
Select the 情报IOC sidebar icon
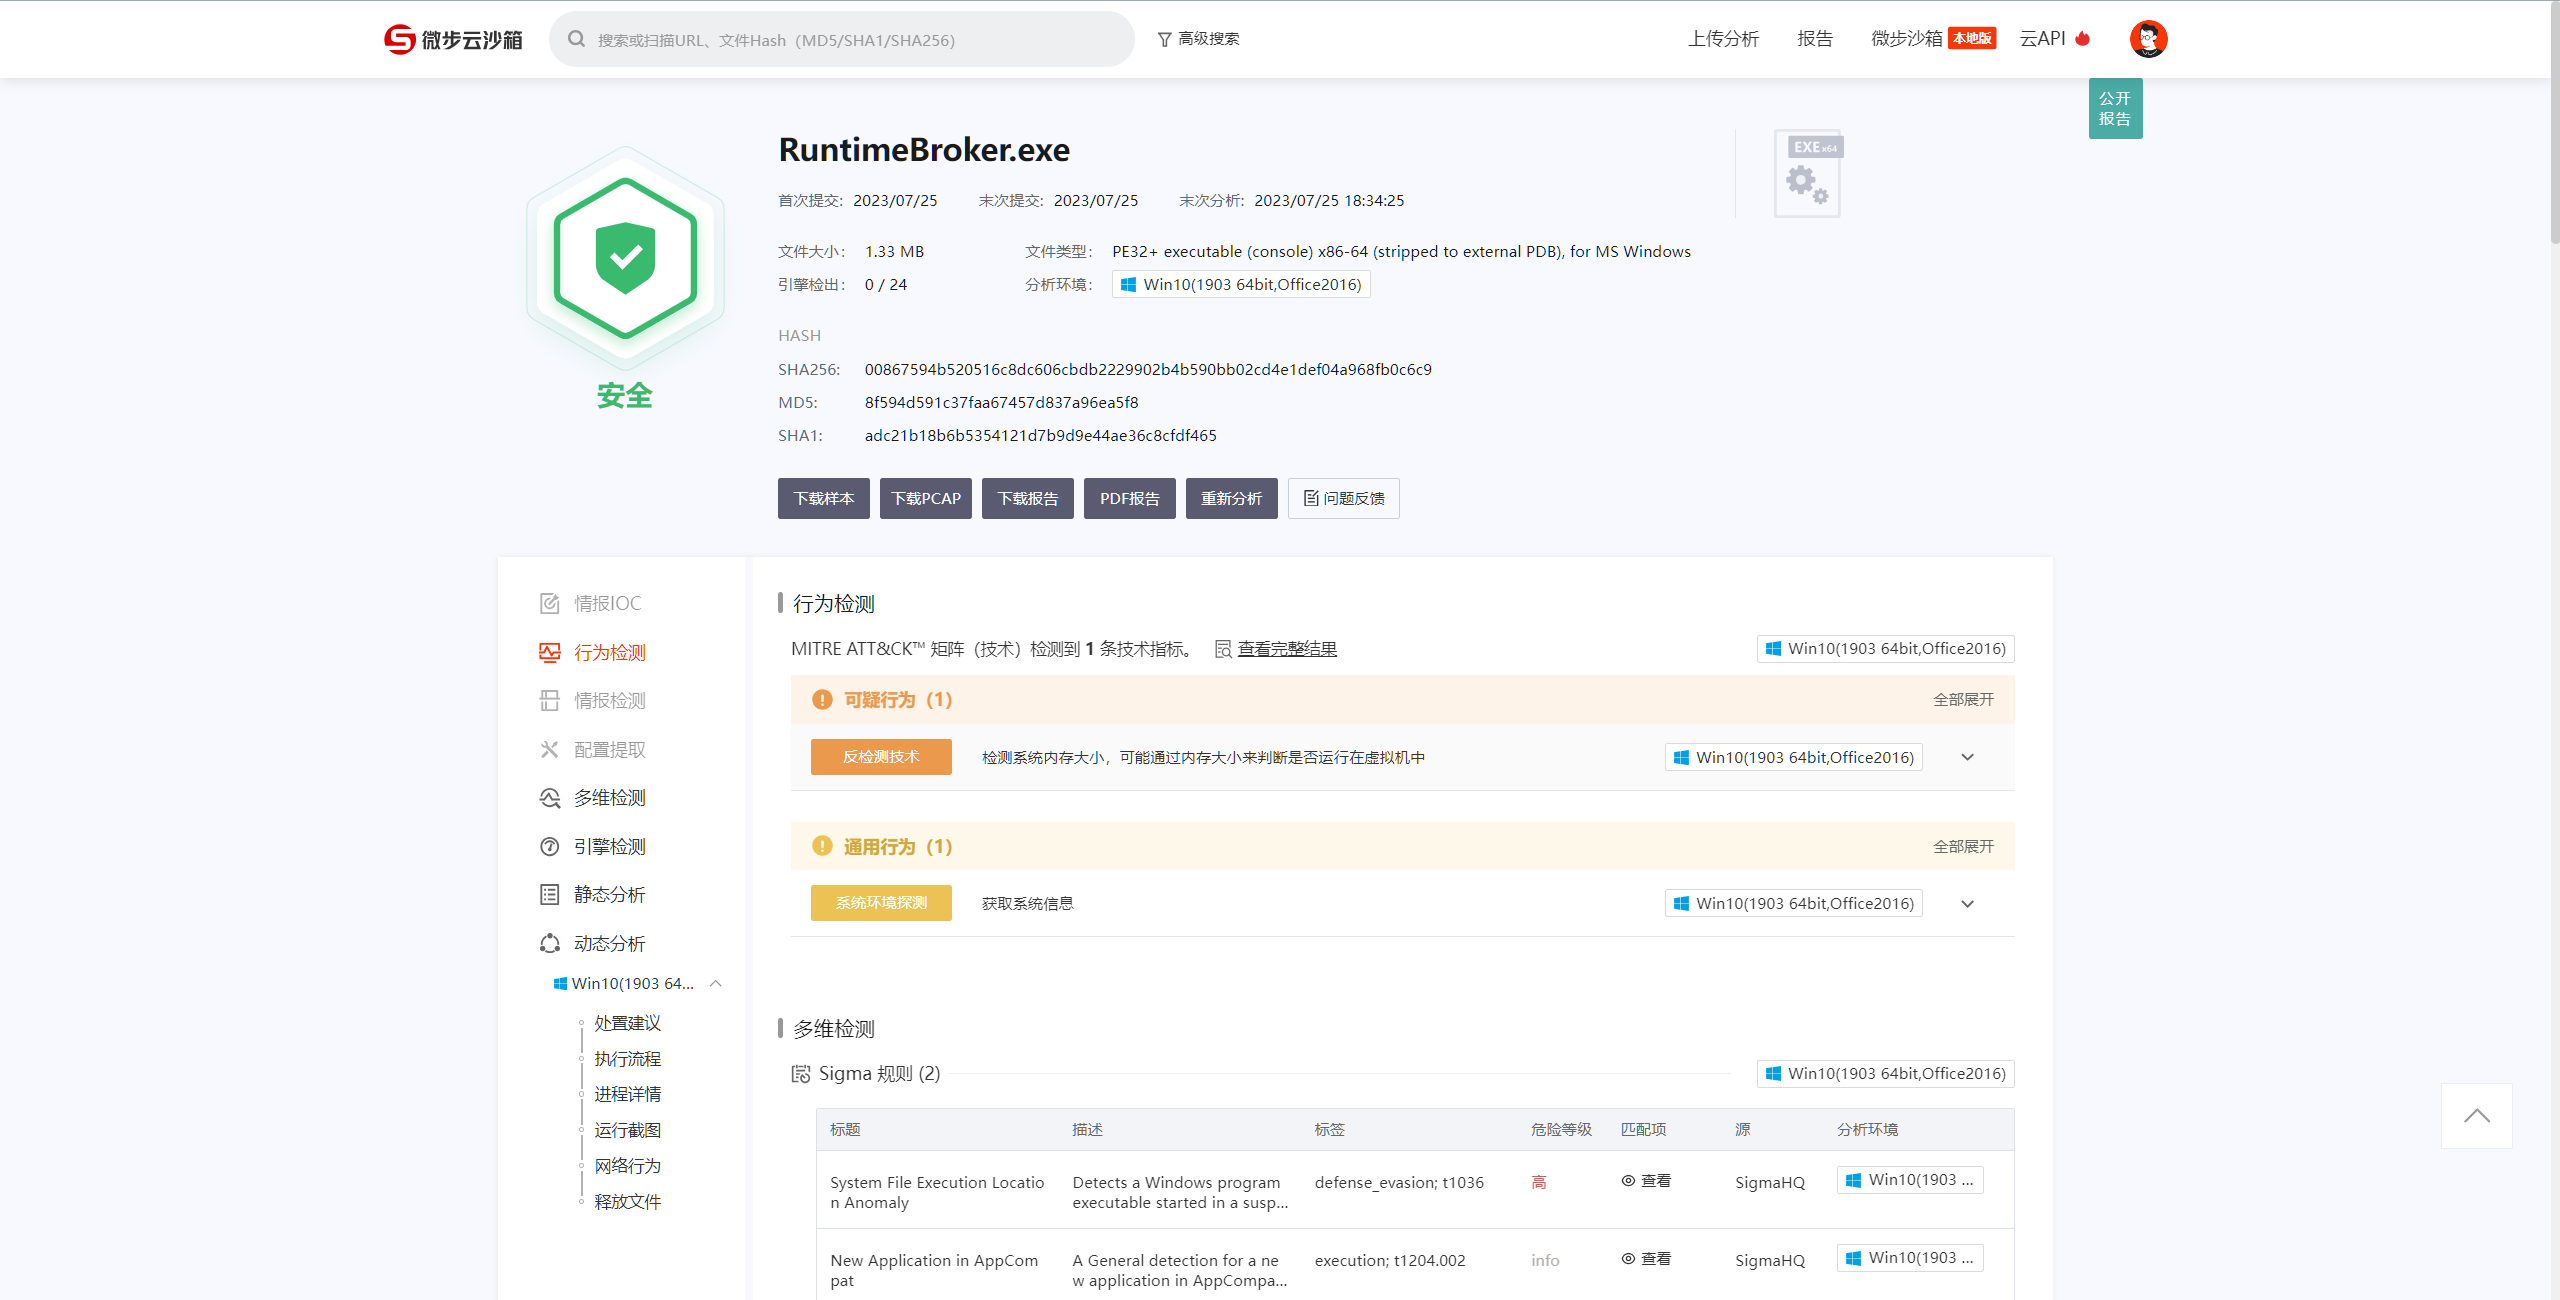549,603
